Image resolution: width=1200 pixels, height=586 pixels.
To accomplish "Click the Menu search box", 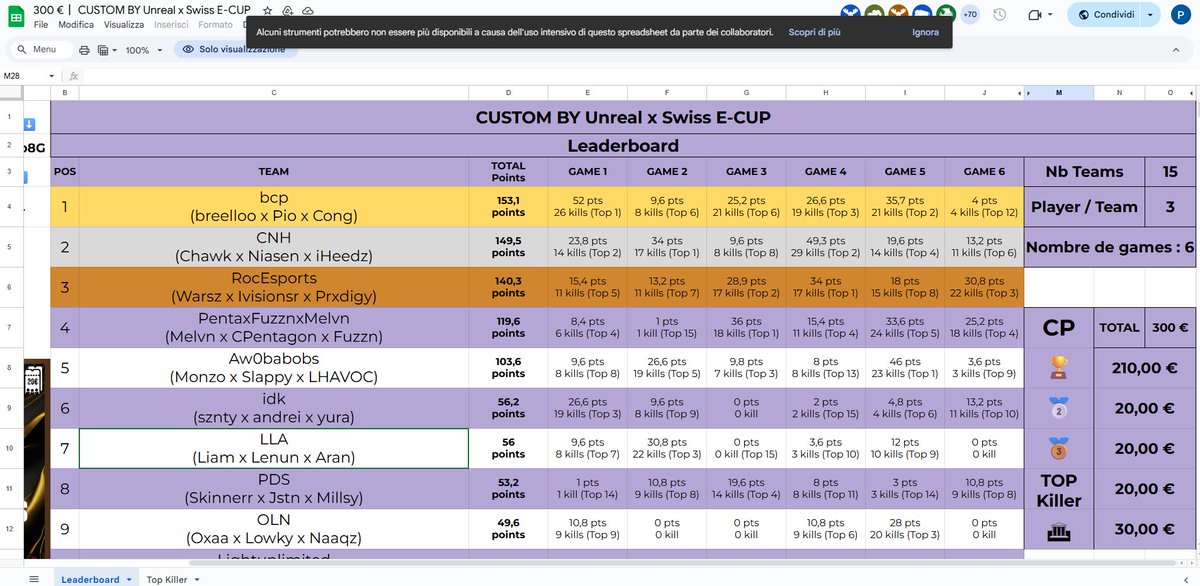I will 40,49.
